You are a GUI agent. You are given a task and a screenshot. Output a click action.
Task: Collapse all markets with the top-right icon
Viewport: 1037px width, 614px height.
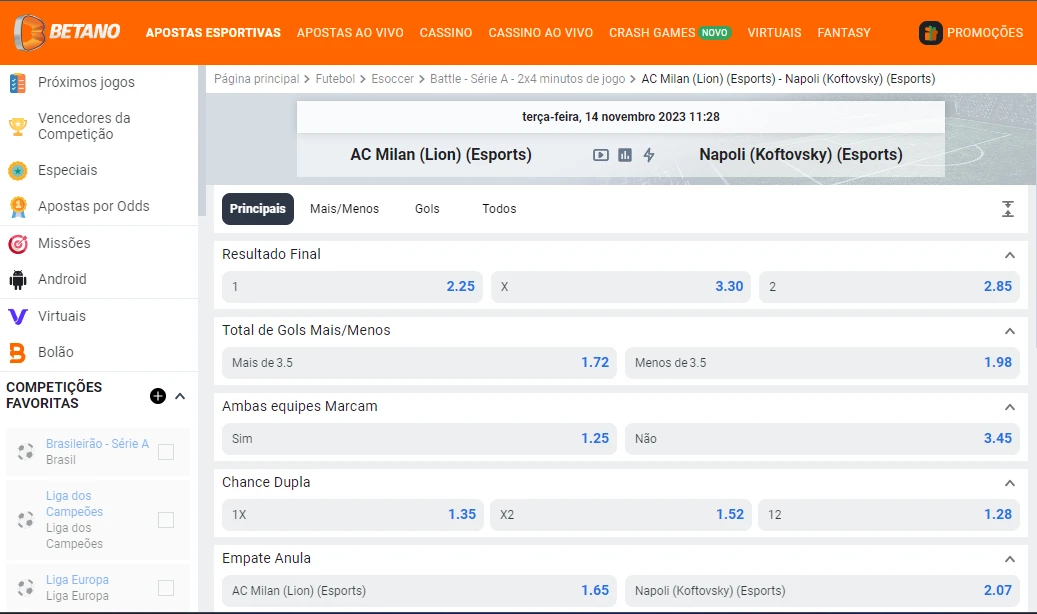pos(1007,209)
